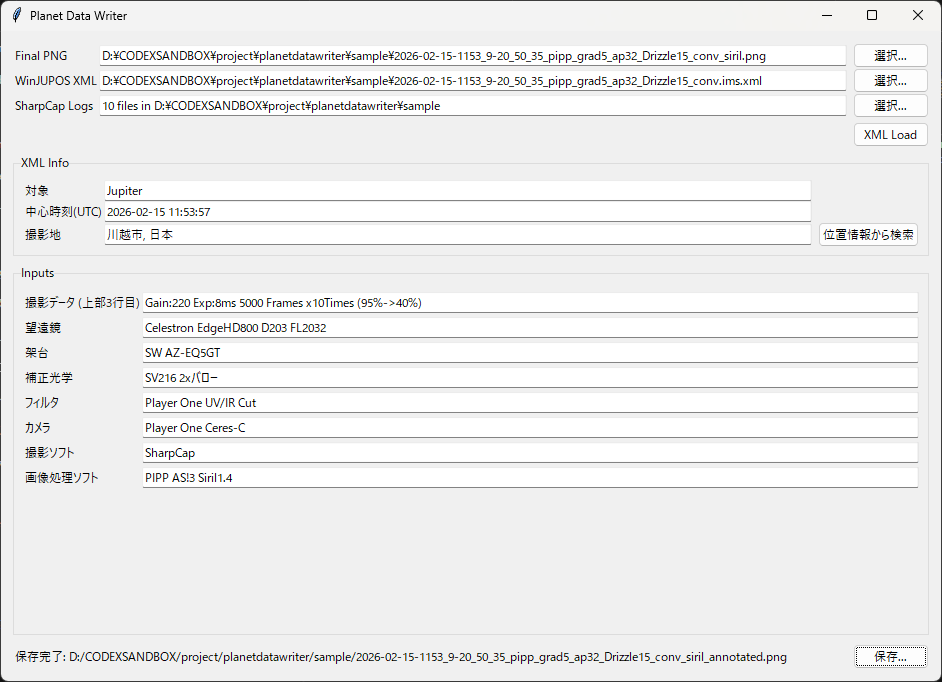Image resolution: width=942 pixels, height=682 pixels.
Task: Click the feather app icon in title bar
Action: 17,16
